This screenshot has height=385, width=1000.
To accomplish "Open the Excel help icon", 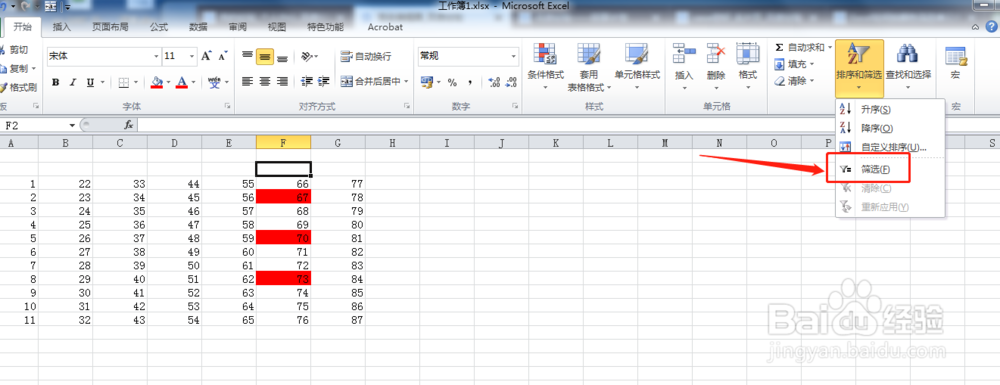I will tap(991, 27).
